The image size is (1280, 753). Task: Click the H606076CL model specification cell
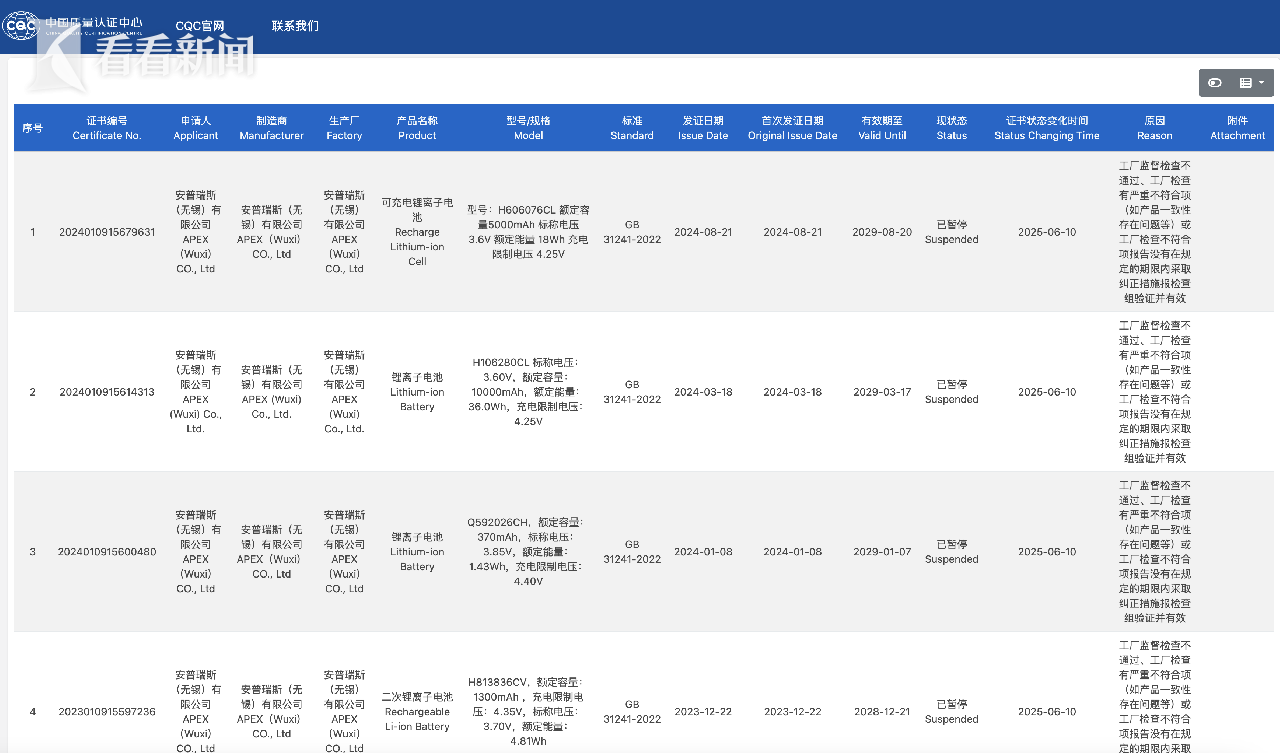click(x=529, y=232)
